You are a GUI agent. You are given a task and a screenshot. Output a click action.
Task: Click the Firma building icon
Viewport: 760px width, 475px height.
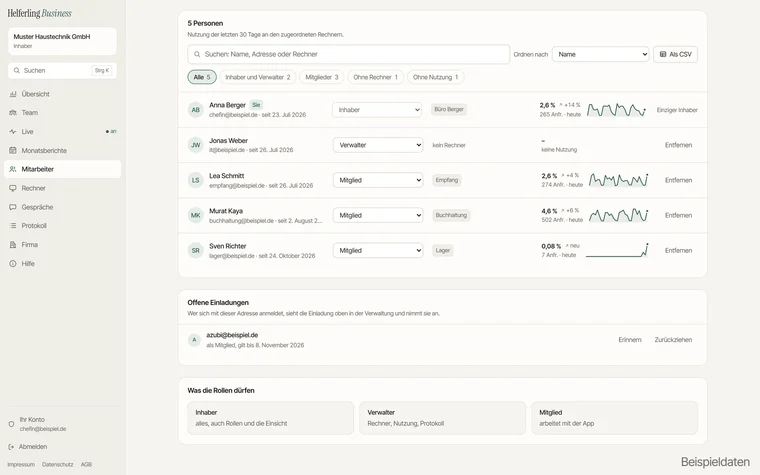point(13,245)
